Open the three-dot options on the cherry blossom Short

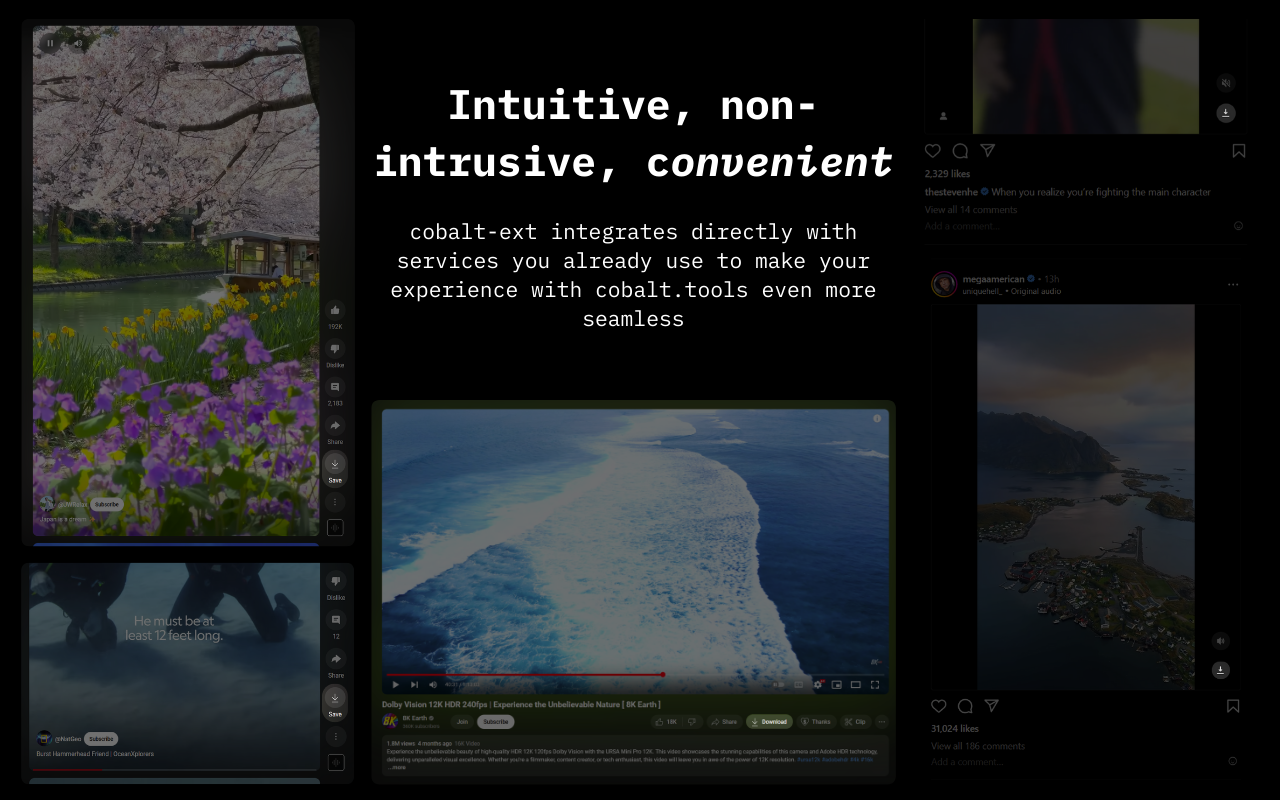click(x=335, y=501)
